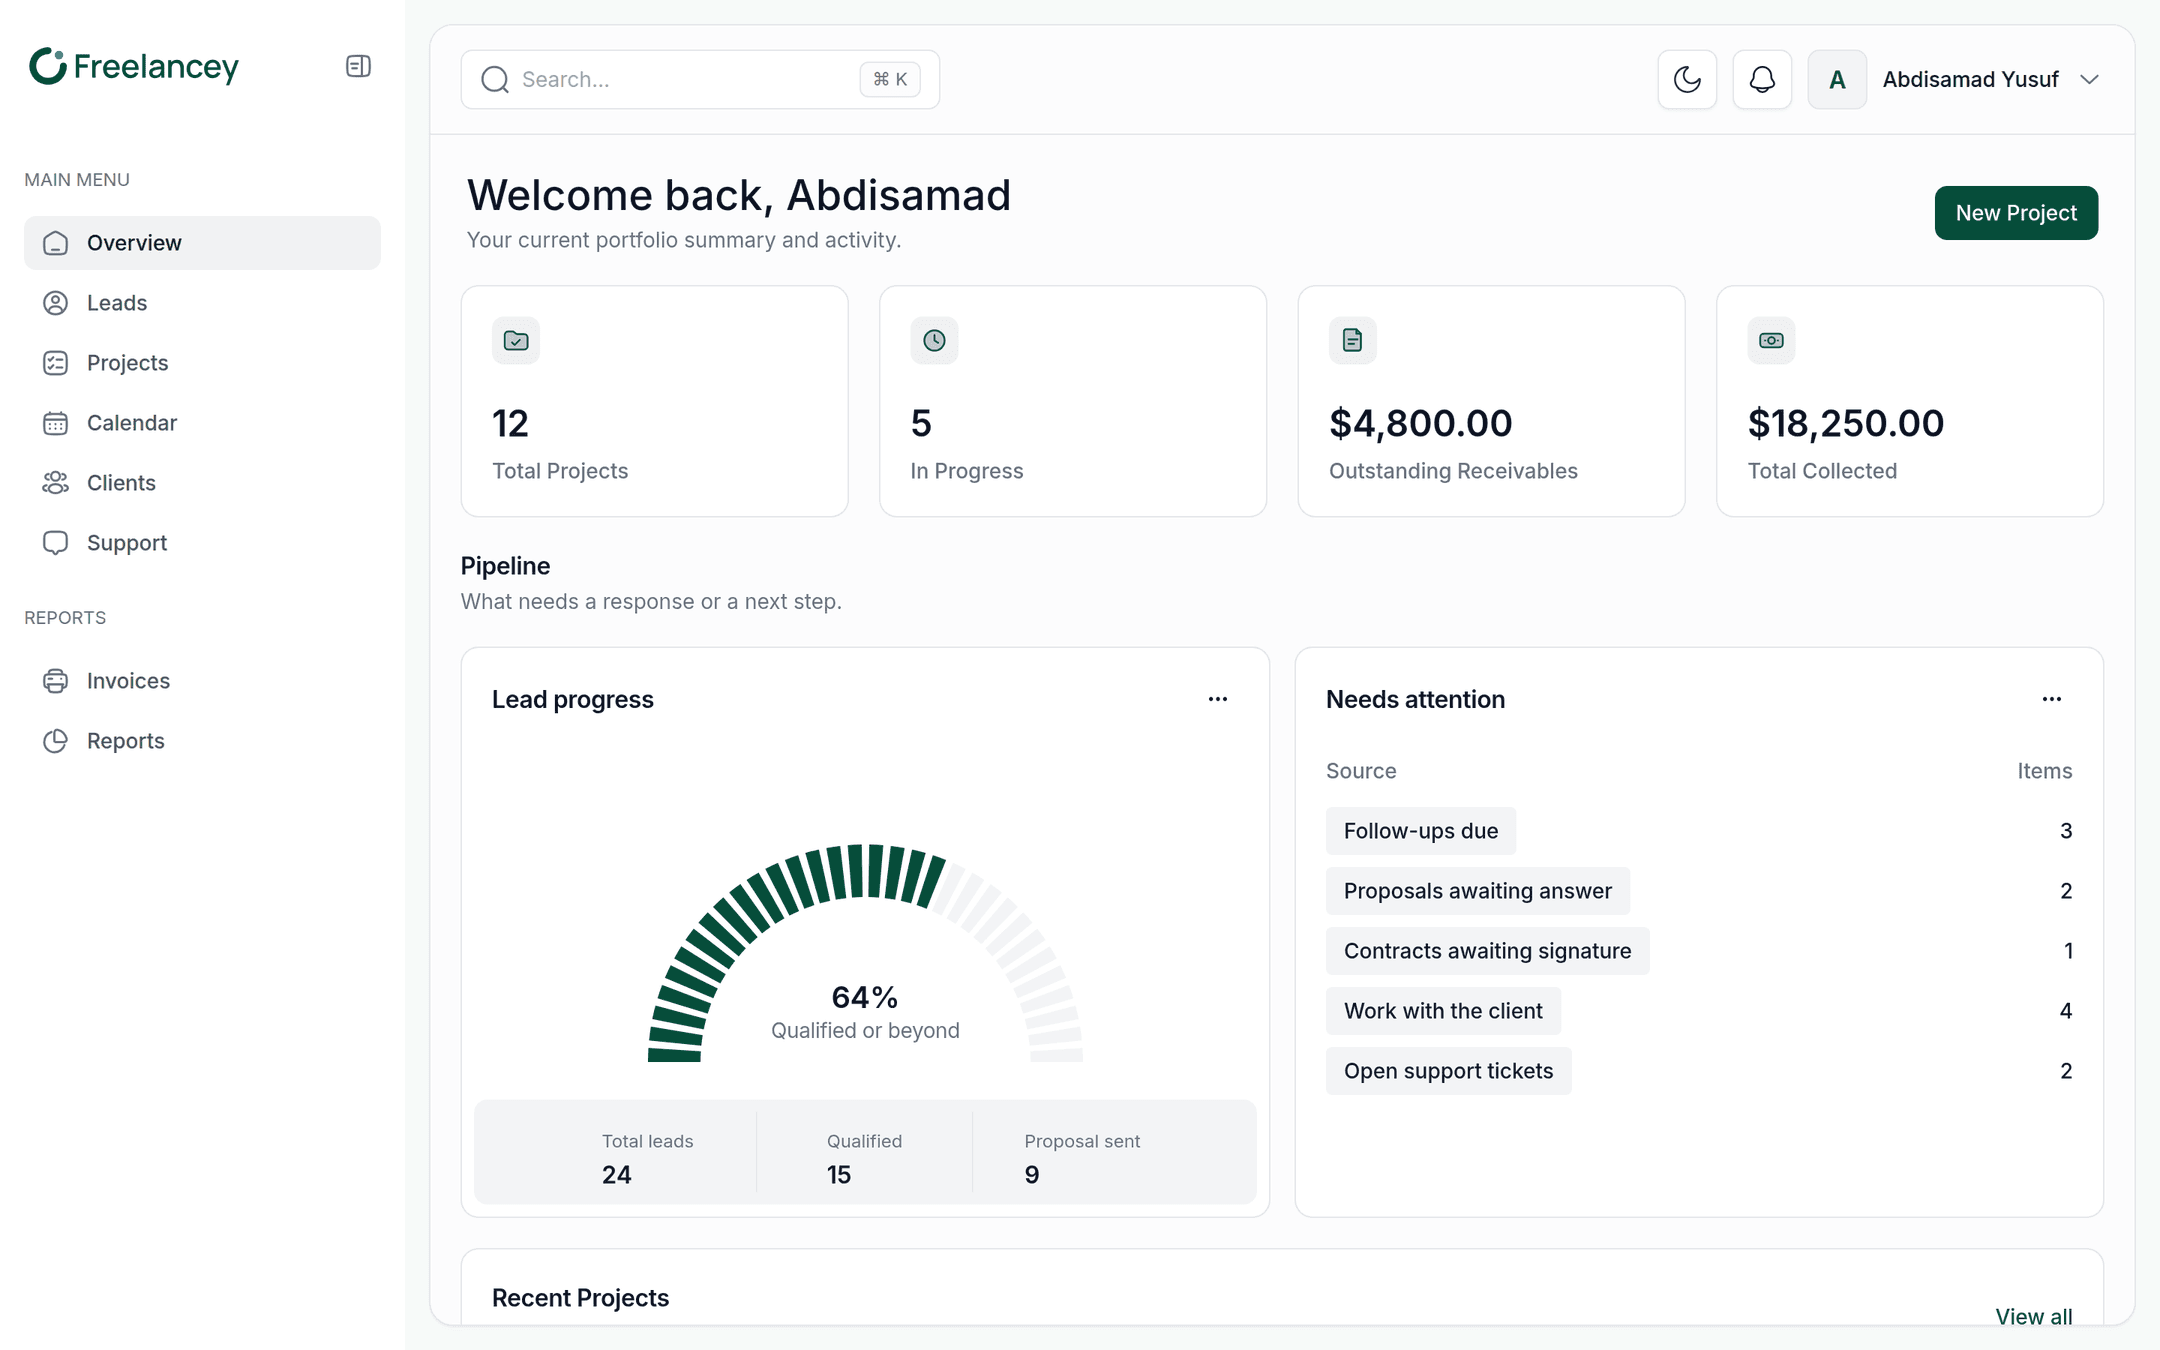Click the user avatar letter A

pos(1837,79)
